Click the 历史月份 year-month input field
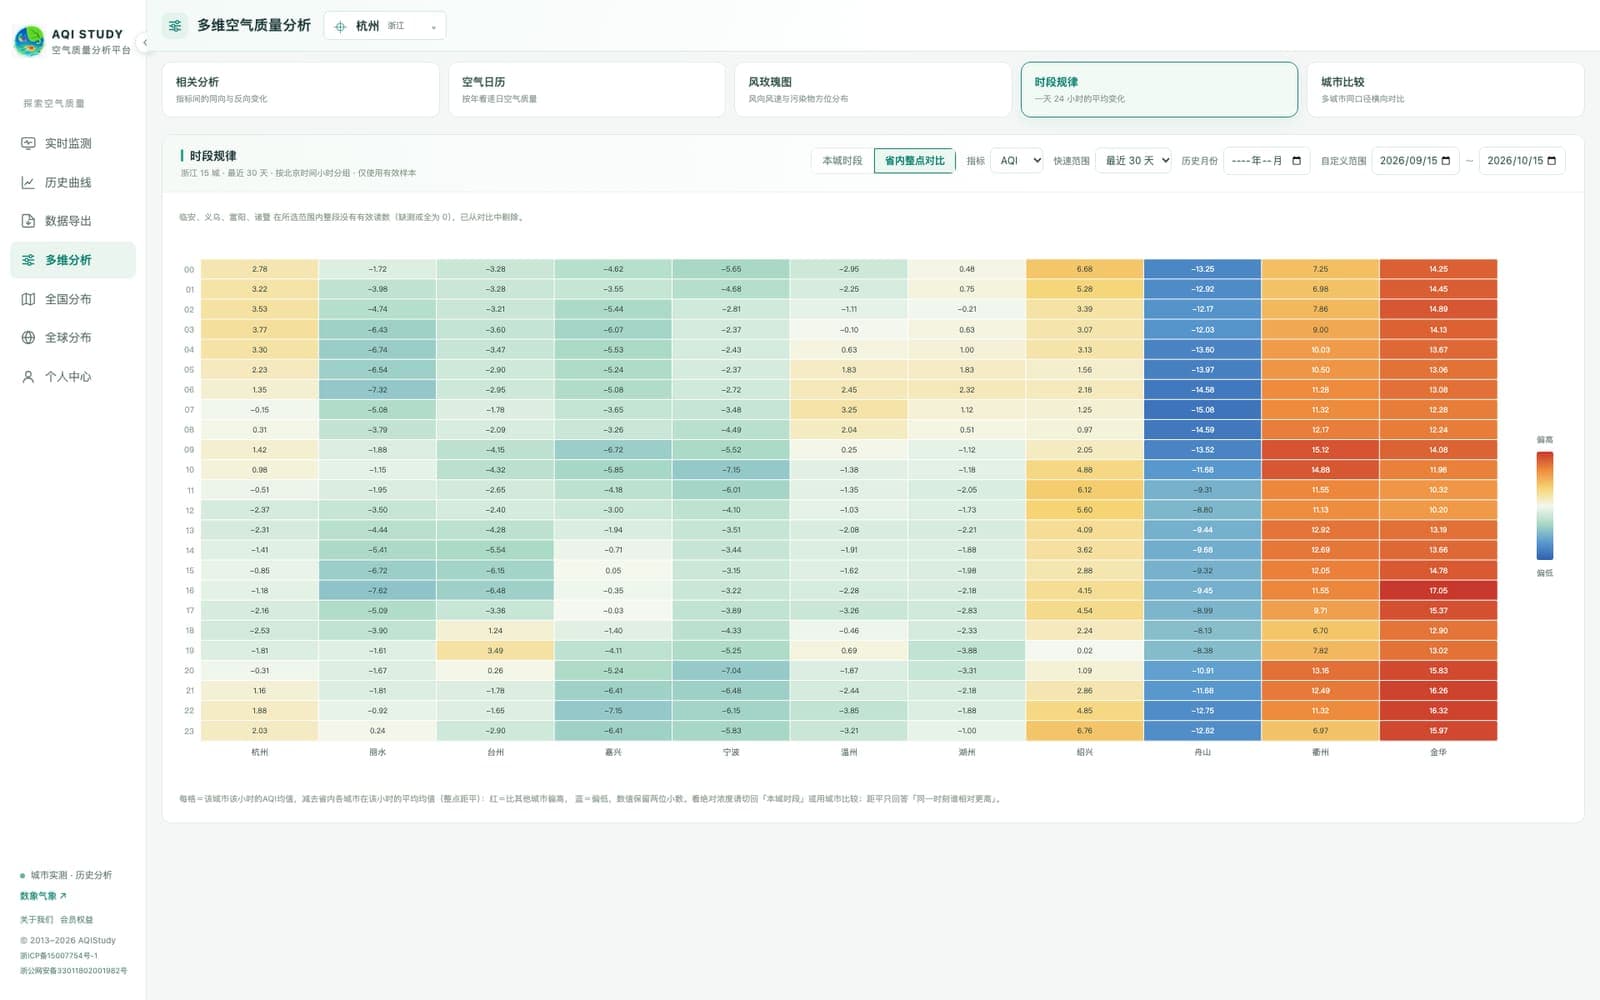This screenshot has width=1600, height=1000. point(1266,161)
